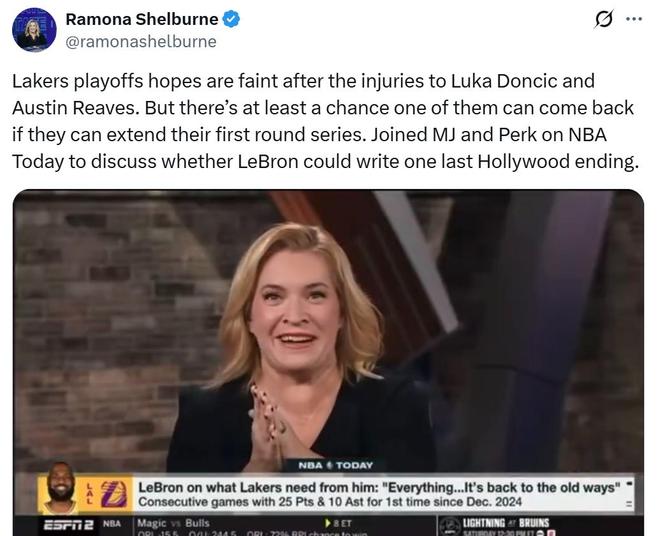Open Ramona Shelburne's profile avatar

pos(35,29)
